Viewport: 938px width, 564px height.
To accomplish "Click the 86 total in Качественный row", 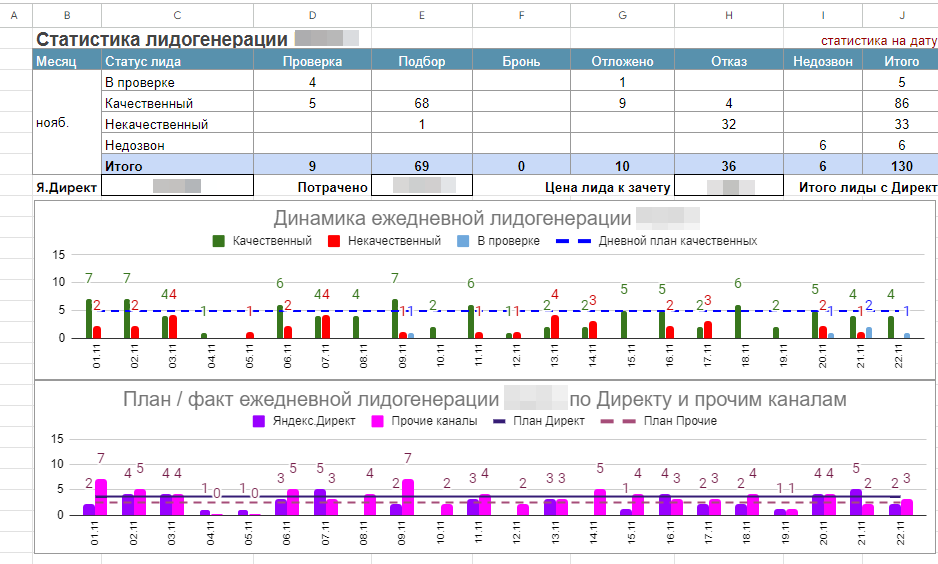I will (900, 102).
